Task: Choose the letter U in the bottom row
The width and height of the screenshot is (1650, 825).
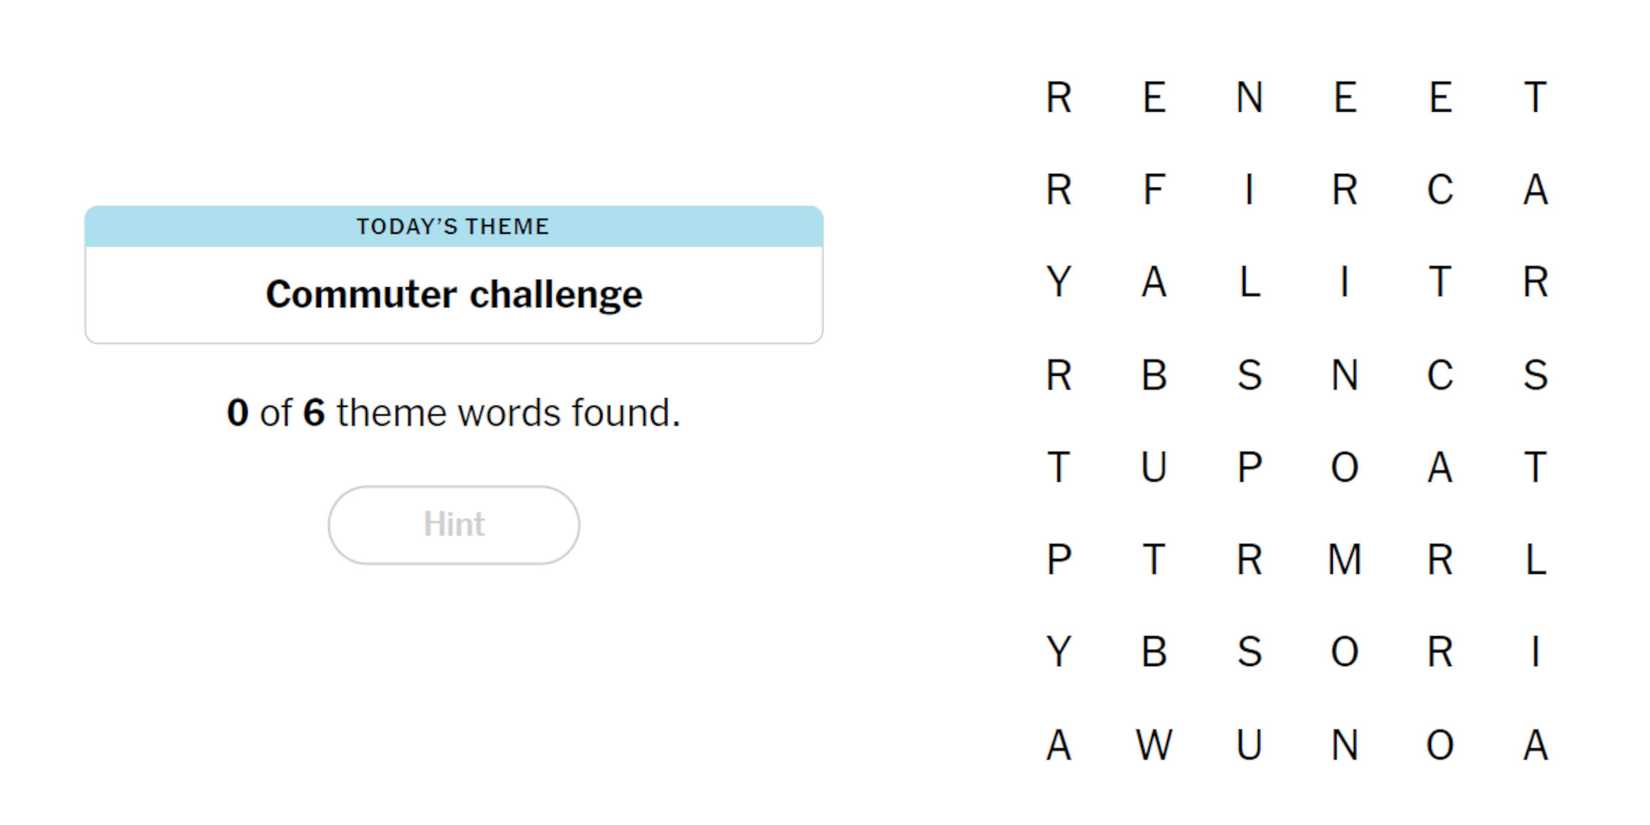Action: pyautogui.click(x=1249, y=746)
